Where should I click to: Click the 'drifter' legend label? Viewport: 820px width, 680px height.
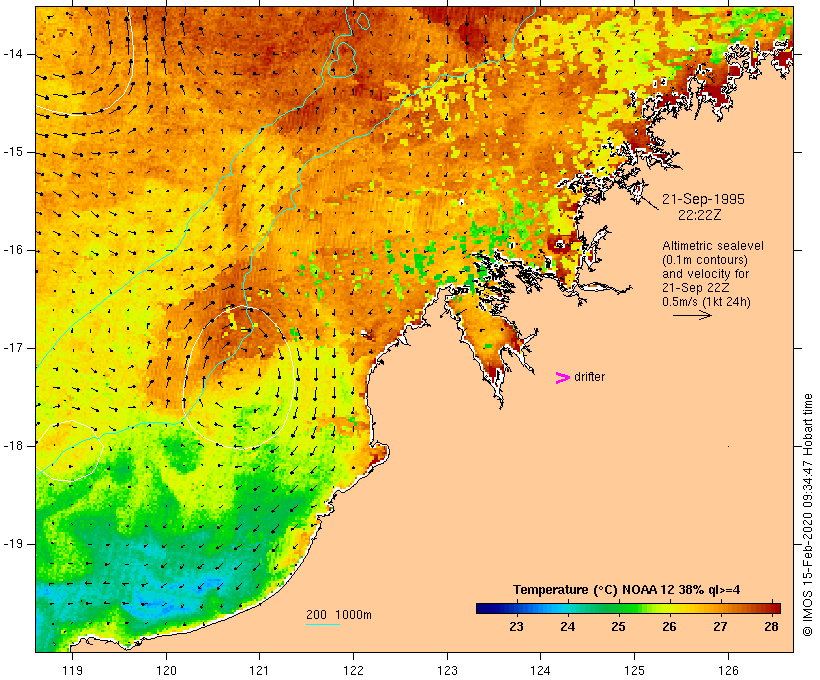[589, 377]
